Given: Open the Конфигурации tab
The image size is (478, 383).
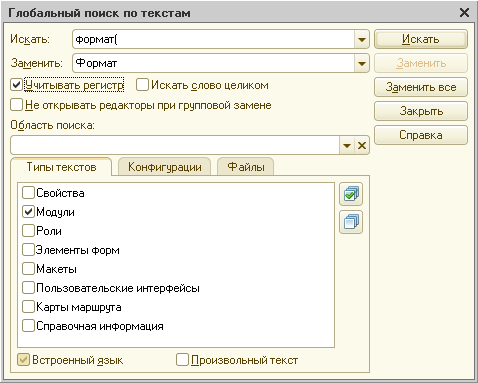Looking at the screenshot, I should tap(165, 167).
